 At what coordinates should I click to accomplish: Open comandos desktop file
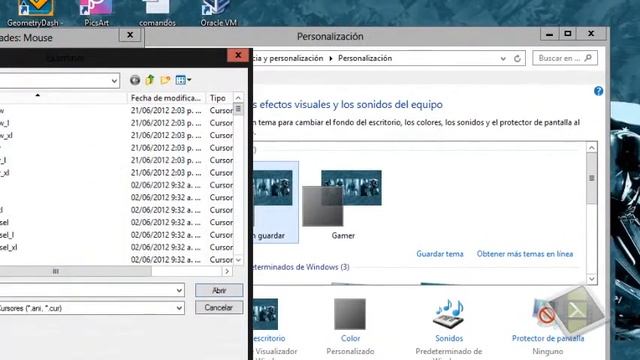[157, 13]
